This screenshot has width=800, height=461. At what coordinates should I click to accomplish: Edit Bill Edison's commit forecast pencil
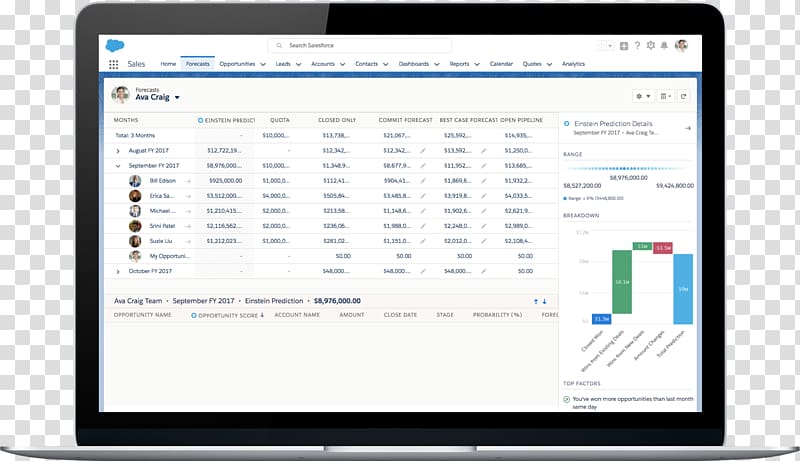[x=422, y=180]
